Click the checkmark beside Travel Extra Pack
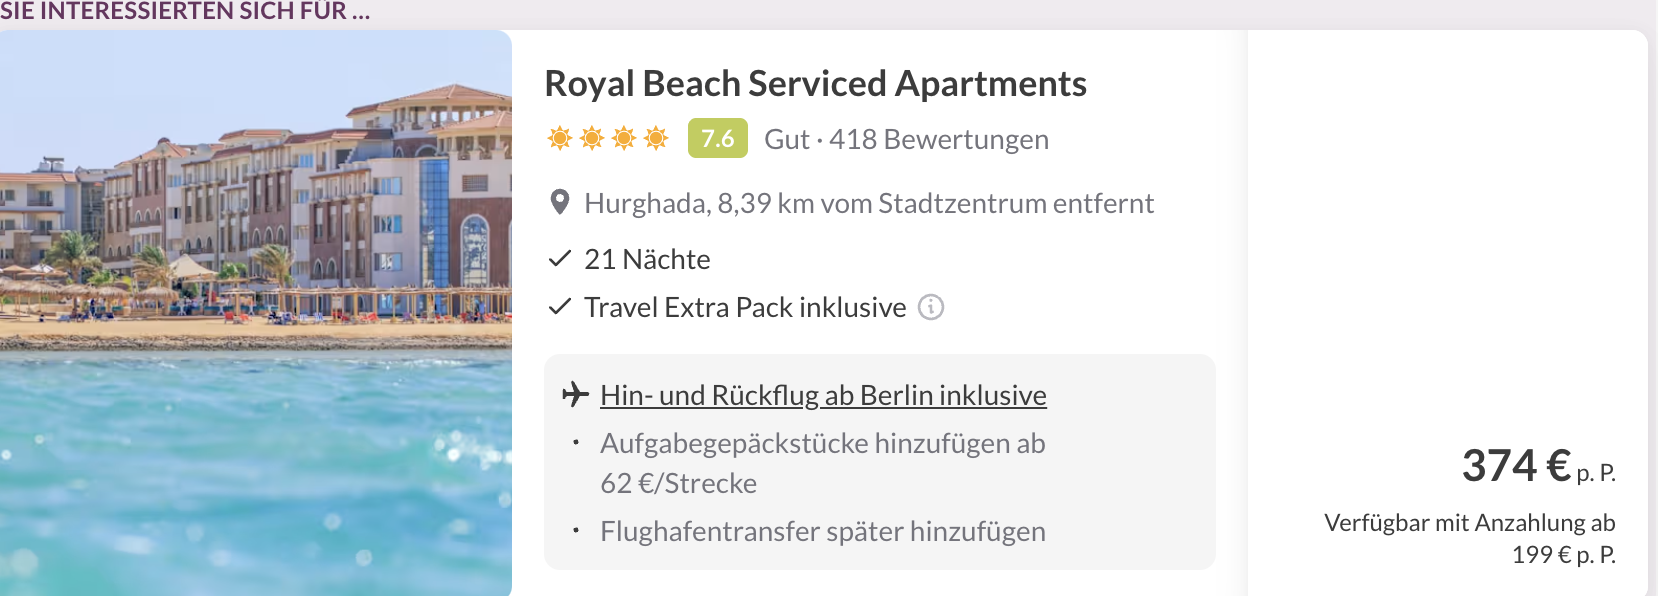Screen dimensions: 1658x596 (560, 307)
